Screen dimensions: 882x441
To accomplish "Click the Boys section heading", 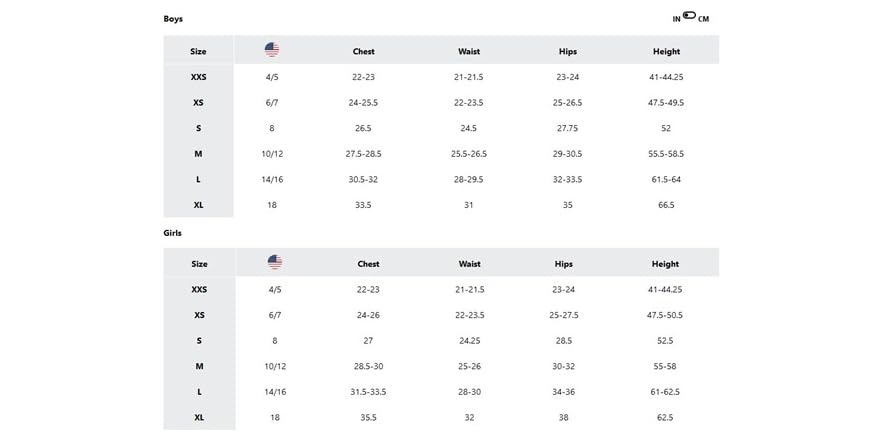I will point(173,19).
